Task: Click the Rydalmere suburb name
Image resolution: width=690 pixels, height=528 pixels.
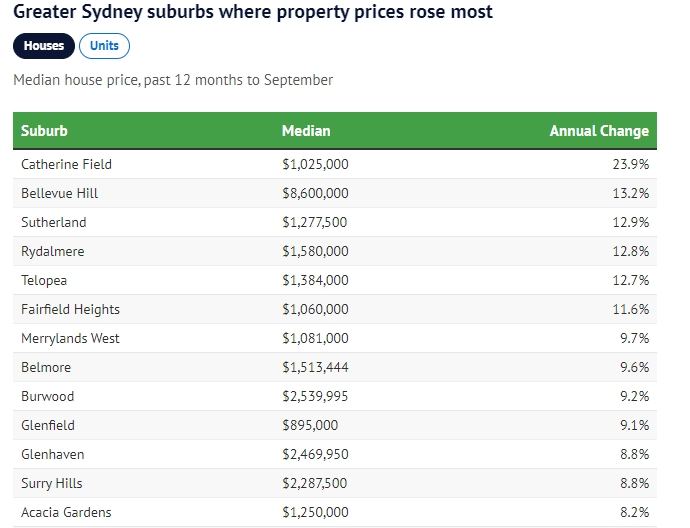Action: (54, 251)
